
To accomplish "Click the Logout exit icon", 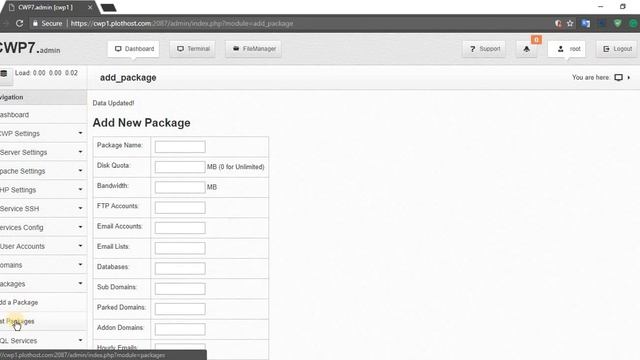I will pos(606,49).
